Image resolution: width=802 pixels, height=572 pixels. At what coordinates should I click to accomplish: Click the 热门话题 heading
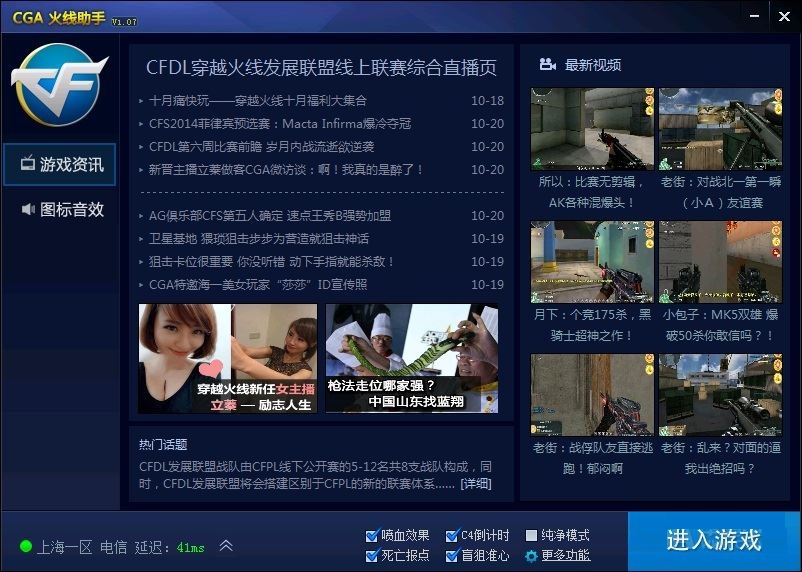(x=163, y=444)
